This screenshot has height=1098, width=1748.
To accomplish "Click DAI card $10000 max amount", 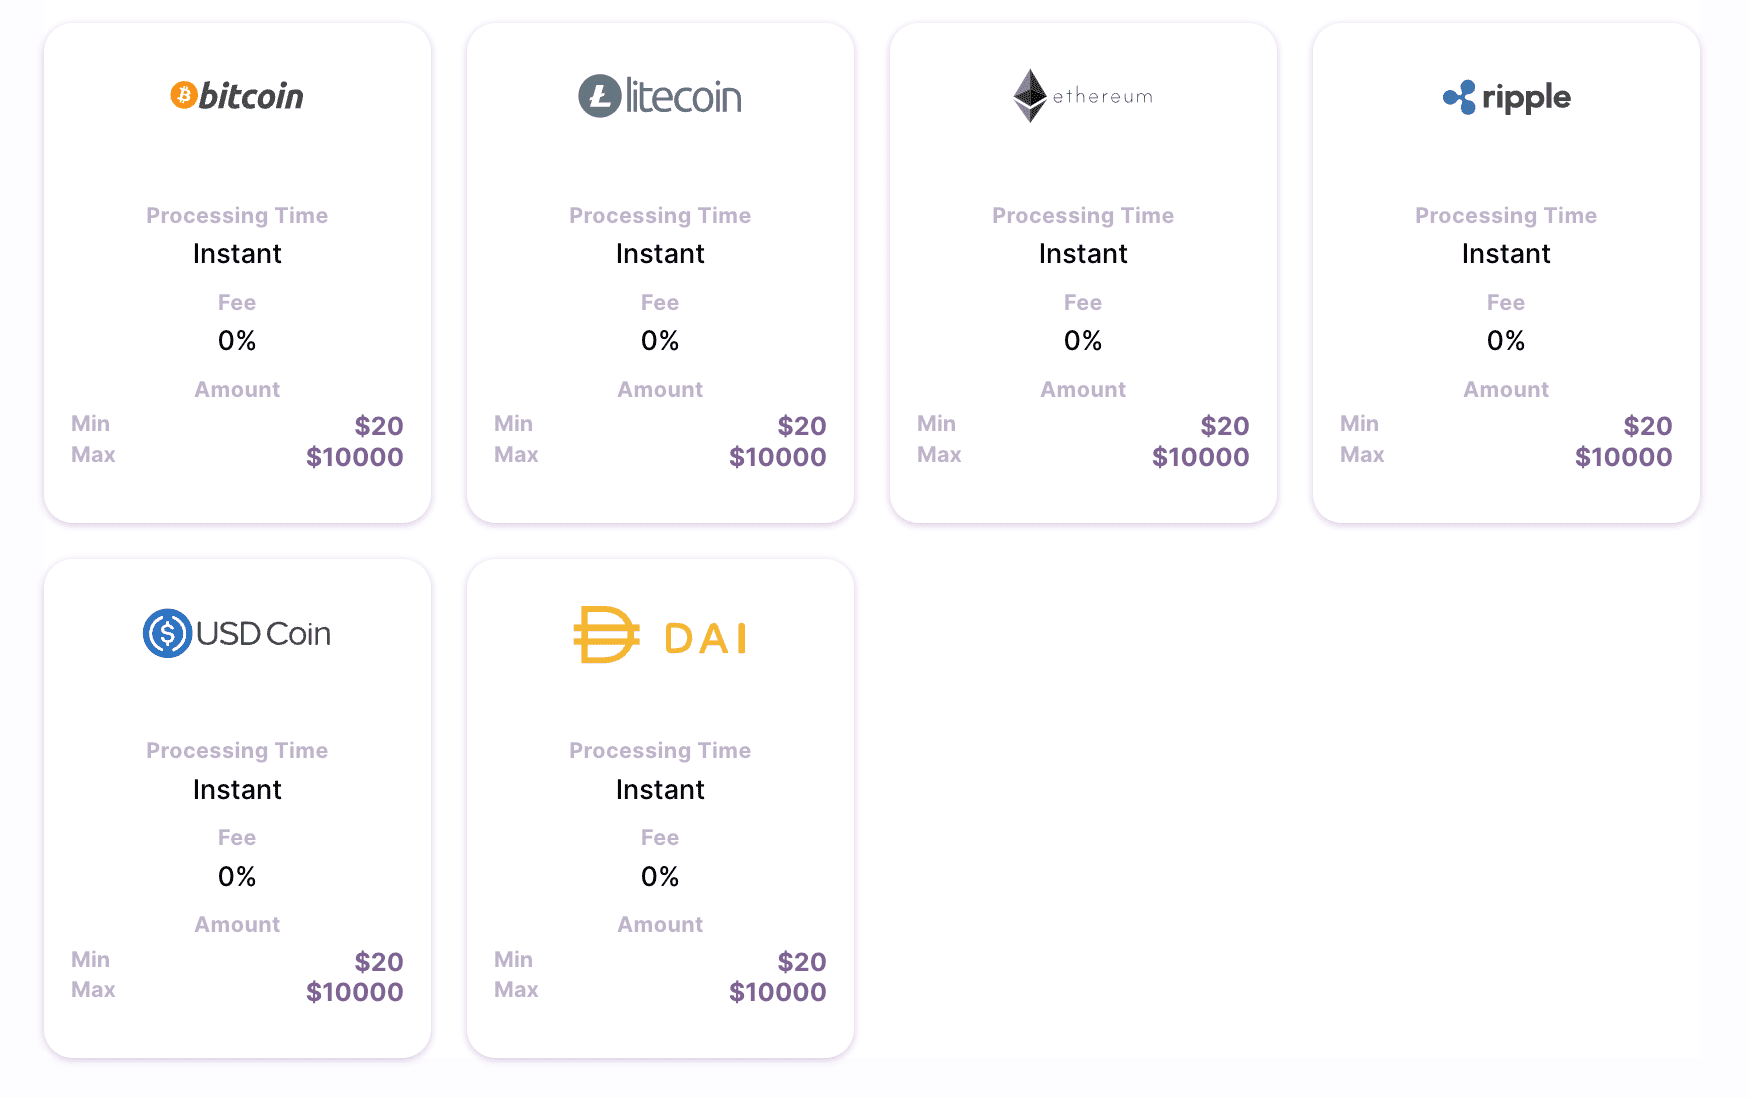I will pos(778,992).
